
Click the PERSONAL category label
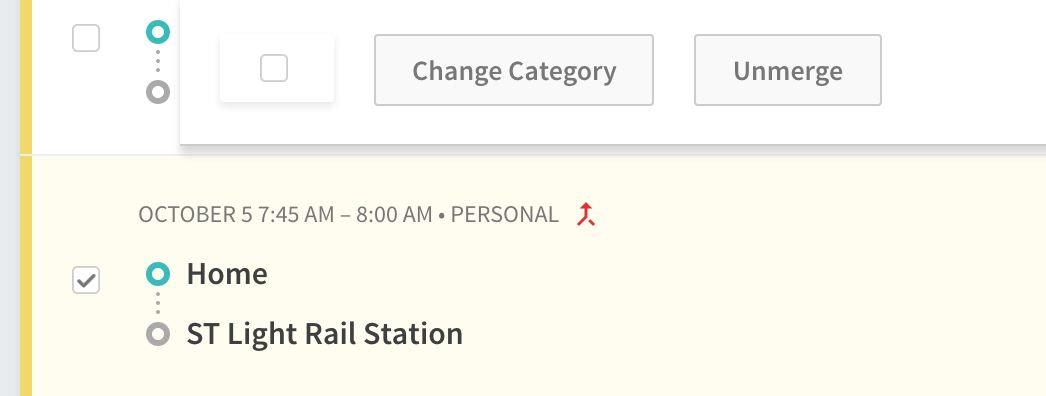point(505,215)
